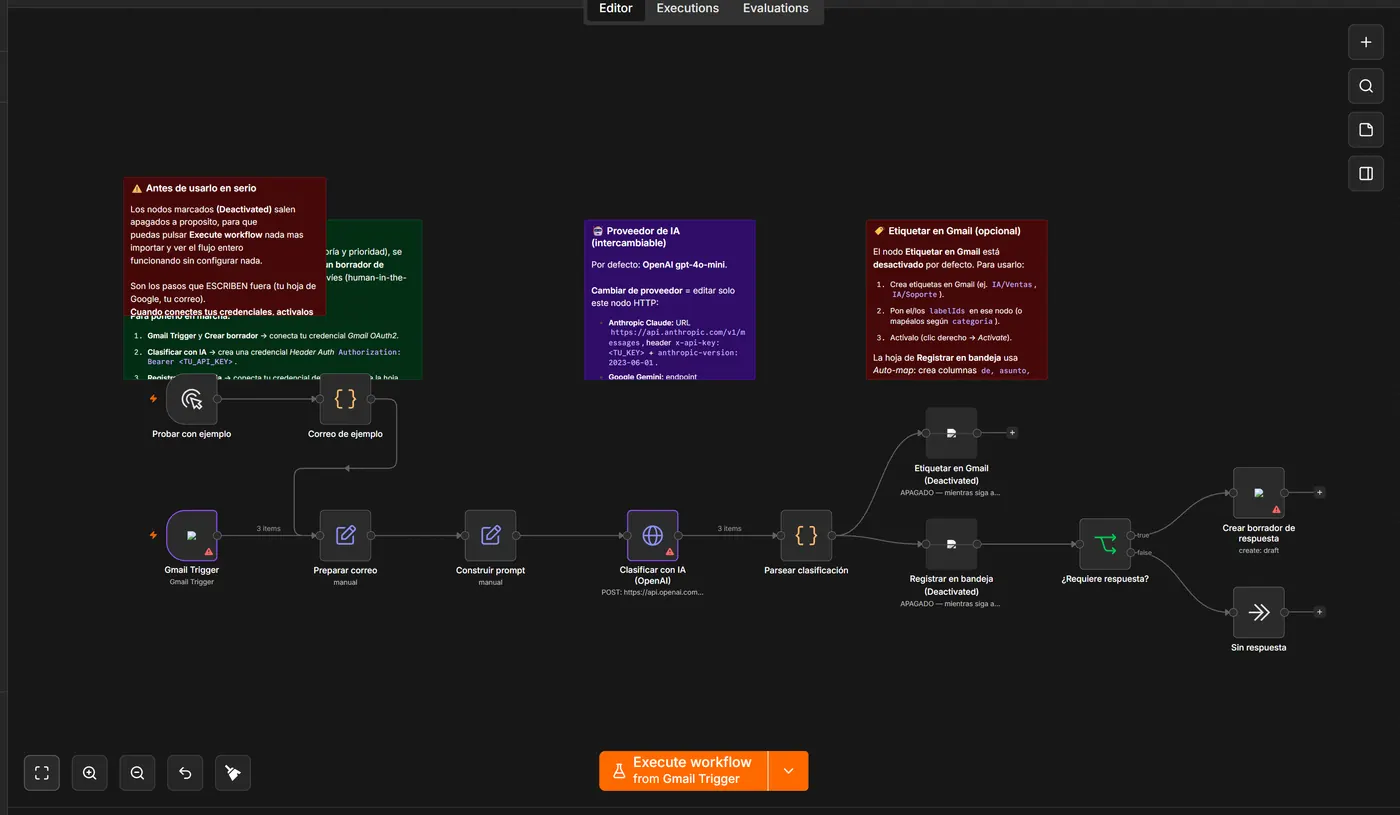The width and height of the screenshot is (1400, 815).
Task: Click the lightning trigger icon beside Gmail Trigger
Action: point(153,535)
